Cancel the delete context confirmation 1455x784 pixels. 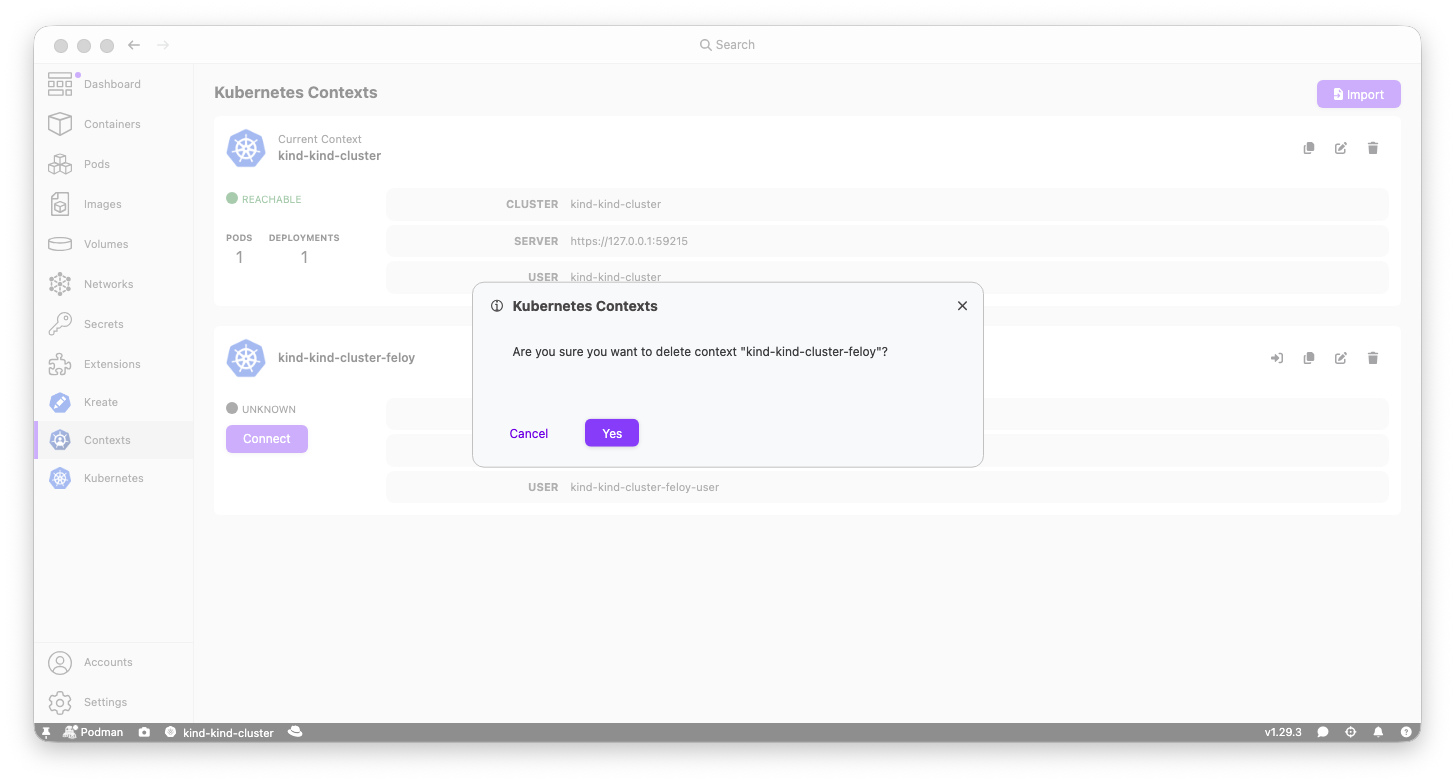(529, 433)
